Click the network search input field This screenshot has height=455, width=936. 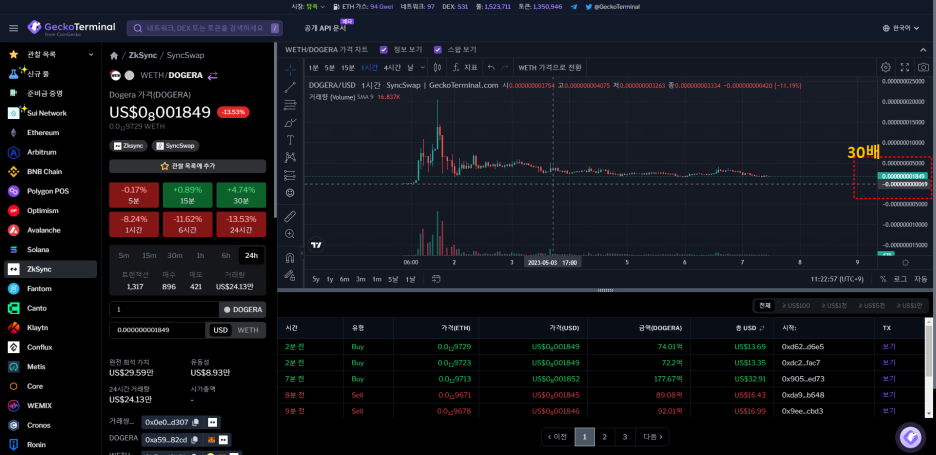[x=205, y=28]
